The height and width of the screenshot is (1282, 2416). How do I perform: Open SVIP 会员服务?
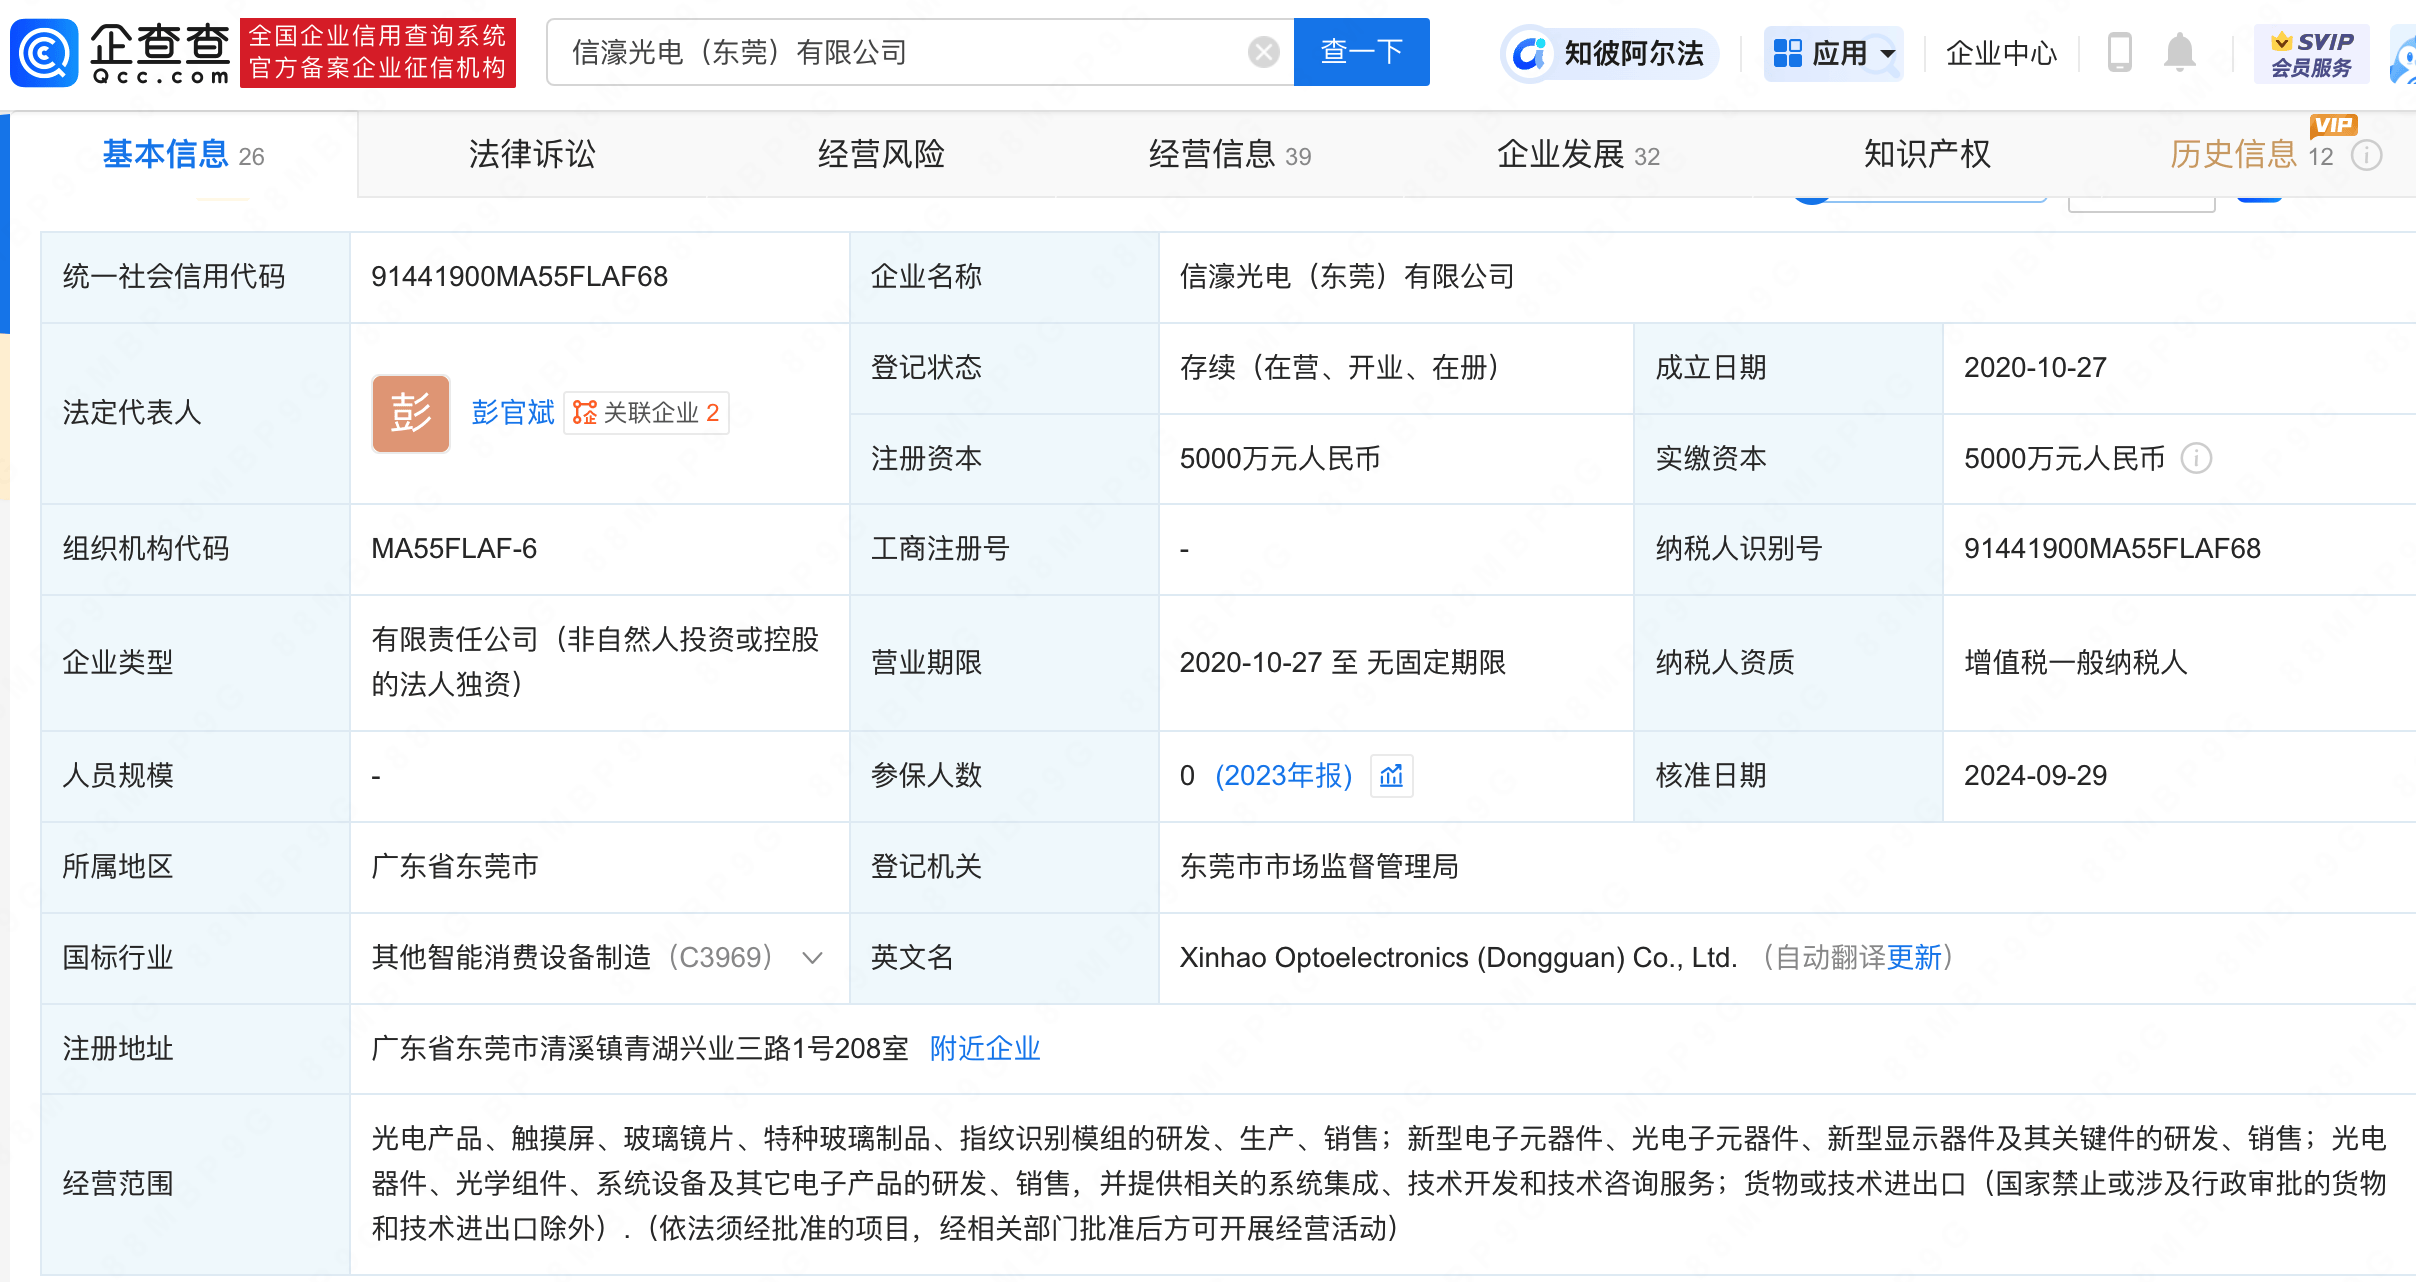(2311, 54)
